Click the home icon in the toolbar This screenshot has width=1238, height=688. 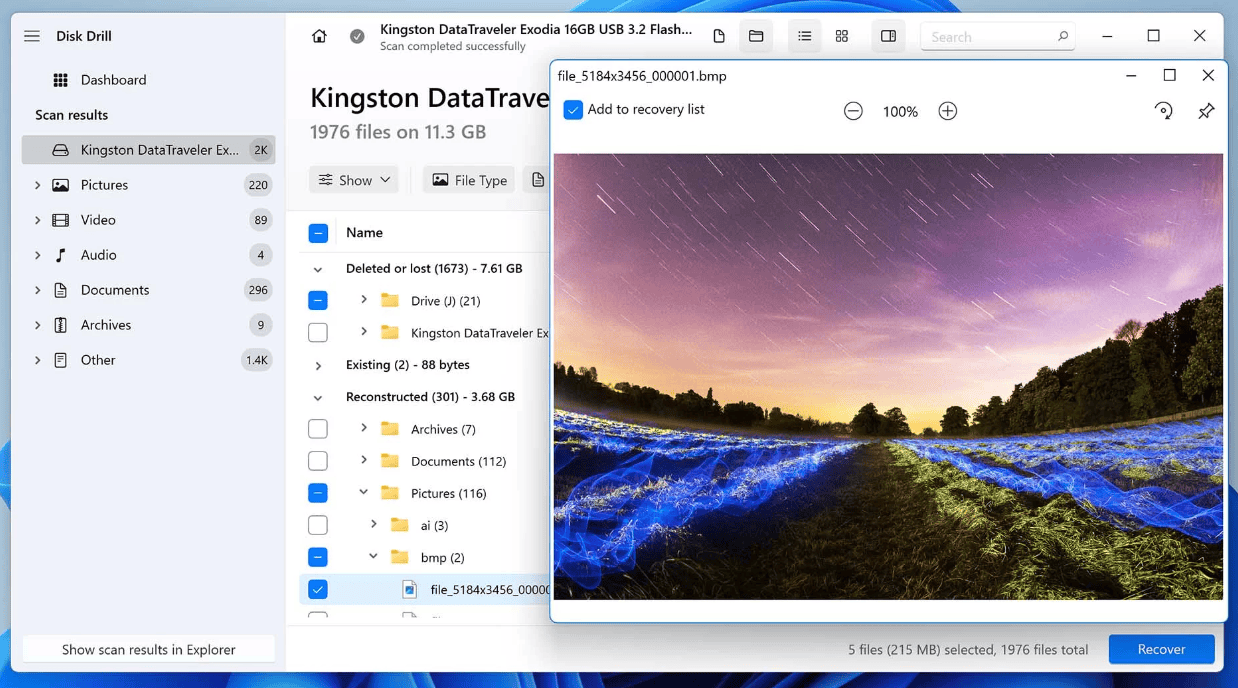(x=319, y=36)
